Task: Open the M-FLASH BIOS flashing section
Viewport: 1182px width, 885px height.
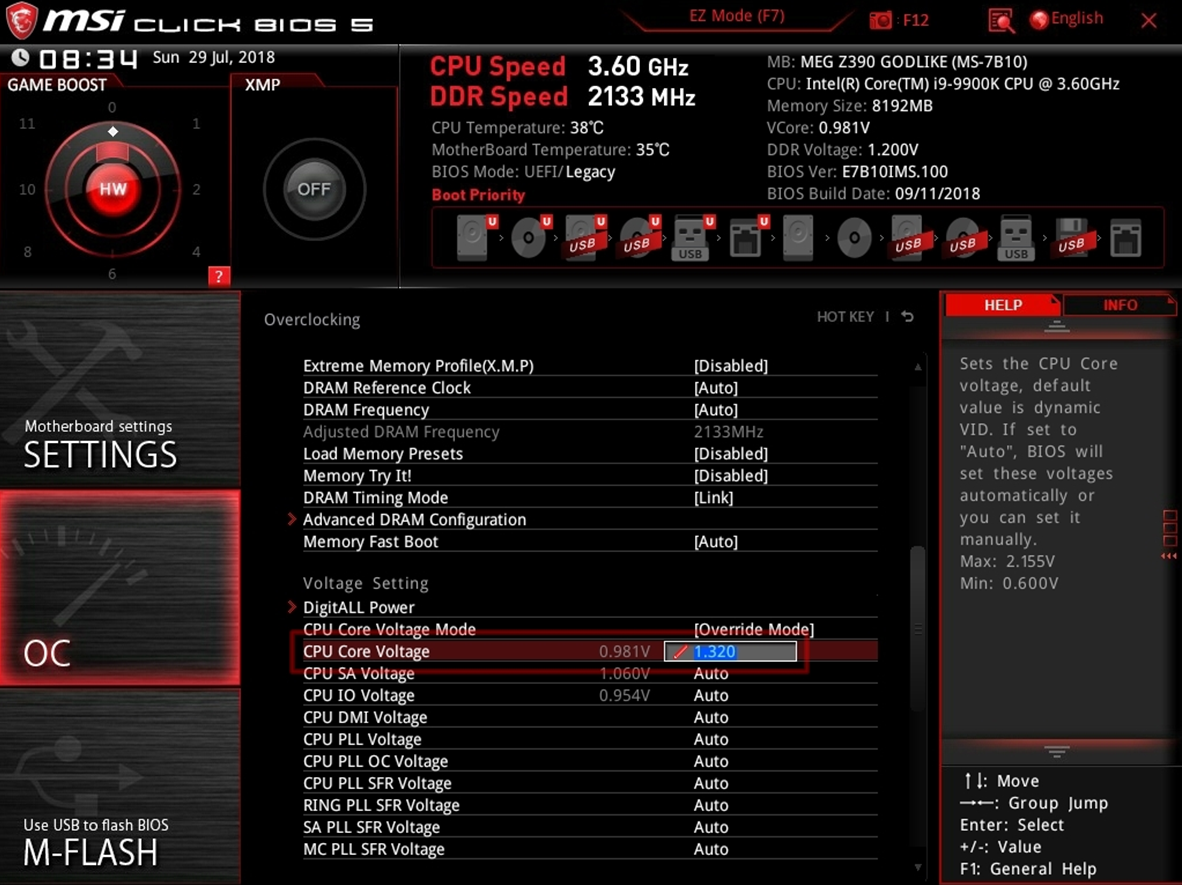Action: (121, 786)
